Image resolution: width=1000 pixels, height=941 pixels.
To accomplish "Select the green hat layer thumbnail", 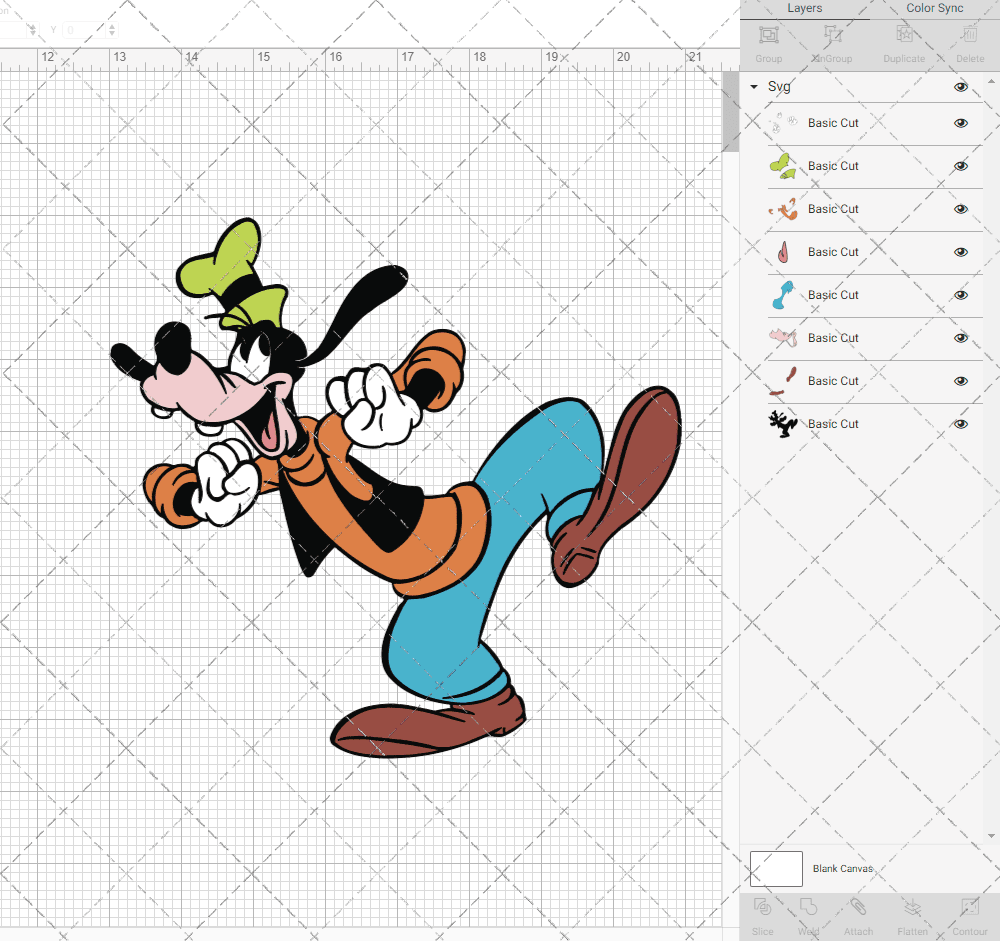I will click(x=783, y=166).
